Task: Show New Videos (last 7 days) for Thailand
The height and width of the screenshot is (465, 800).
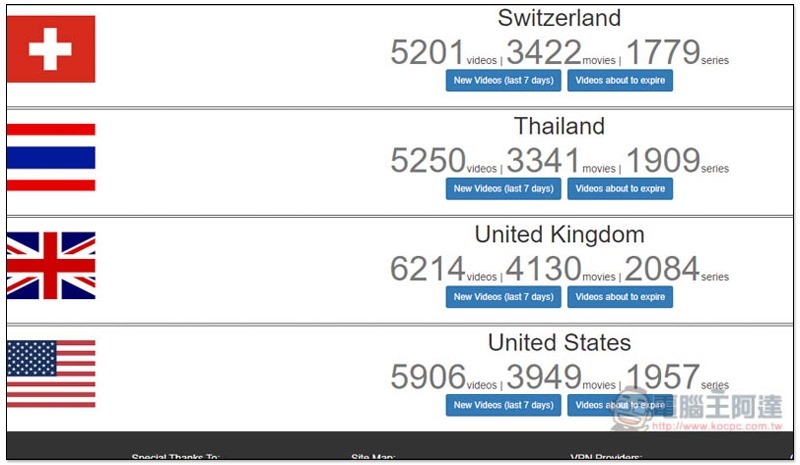Action: tap(503, 189)
